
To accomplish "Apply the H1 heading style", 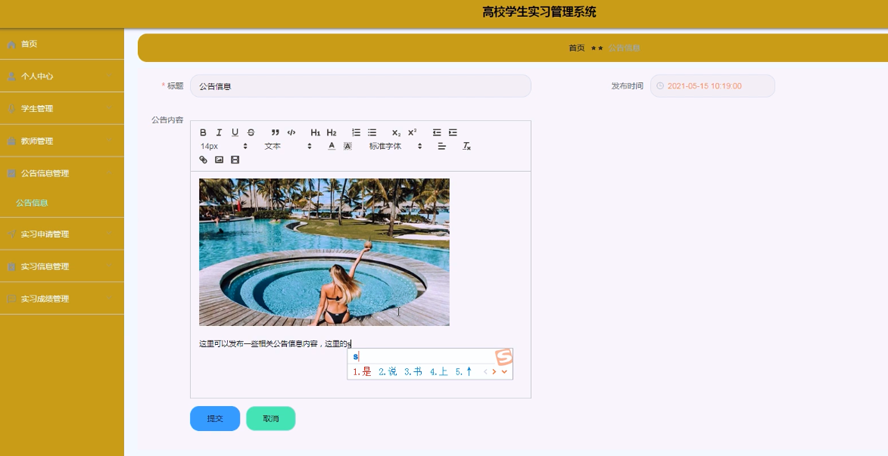I will tap(315, 133).
